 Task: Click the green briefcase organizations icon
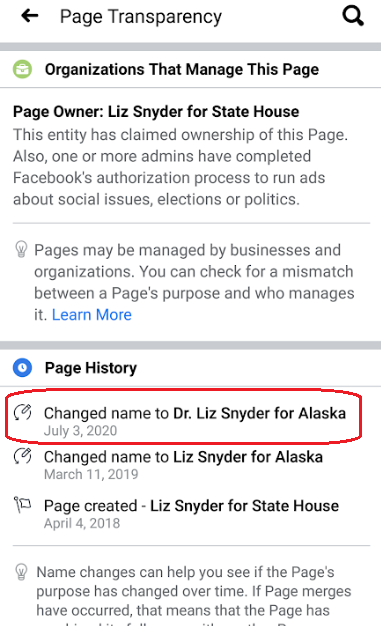(x=22, y=69)
